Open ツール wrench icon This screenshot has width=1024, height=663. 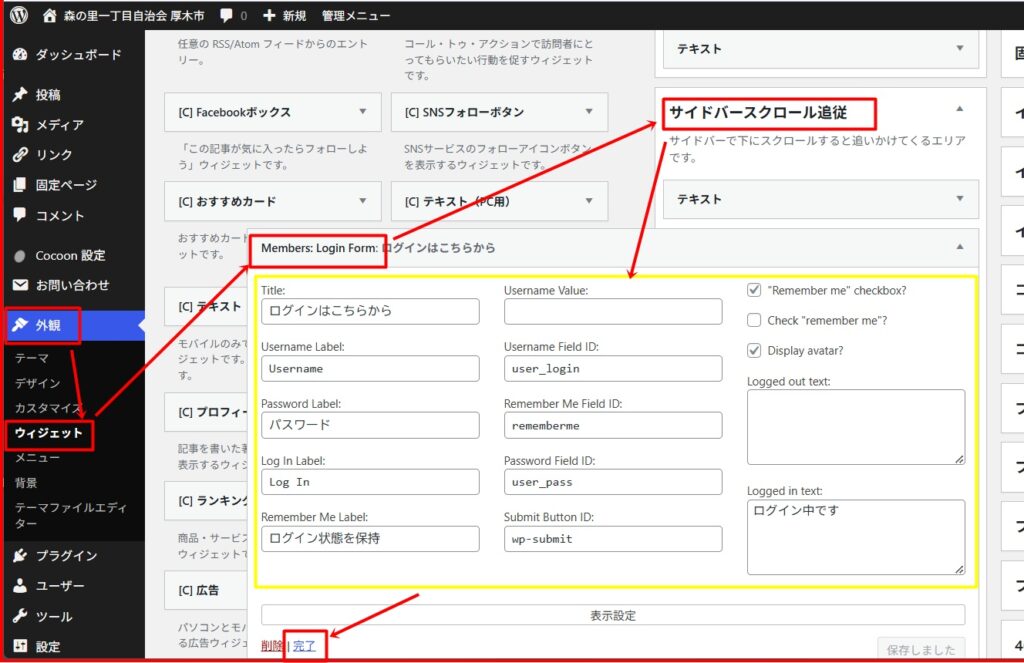click(x=20, y=616)
